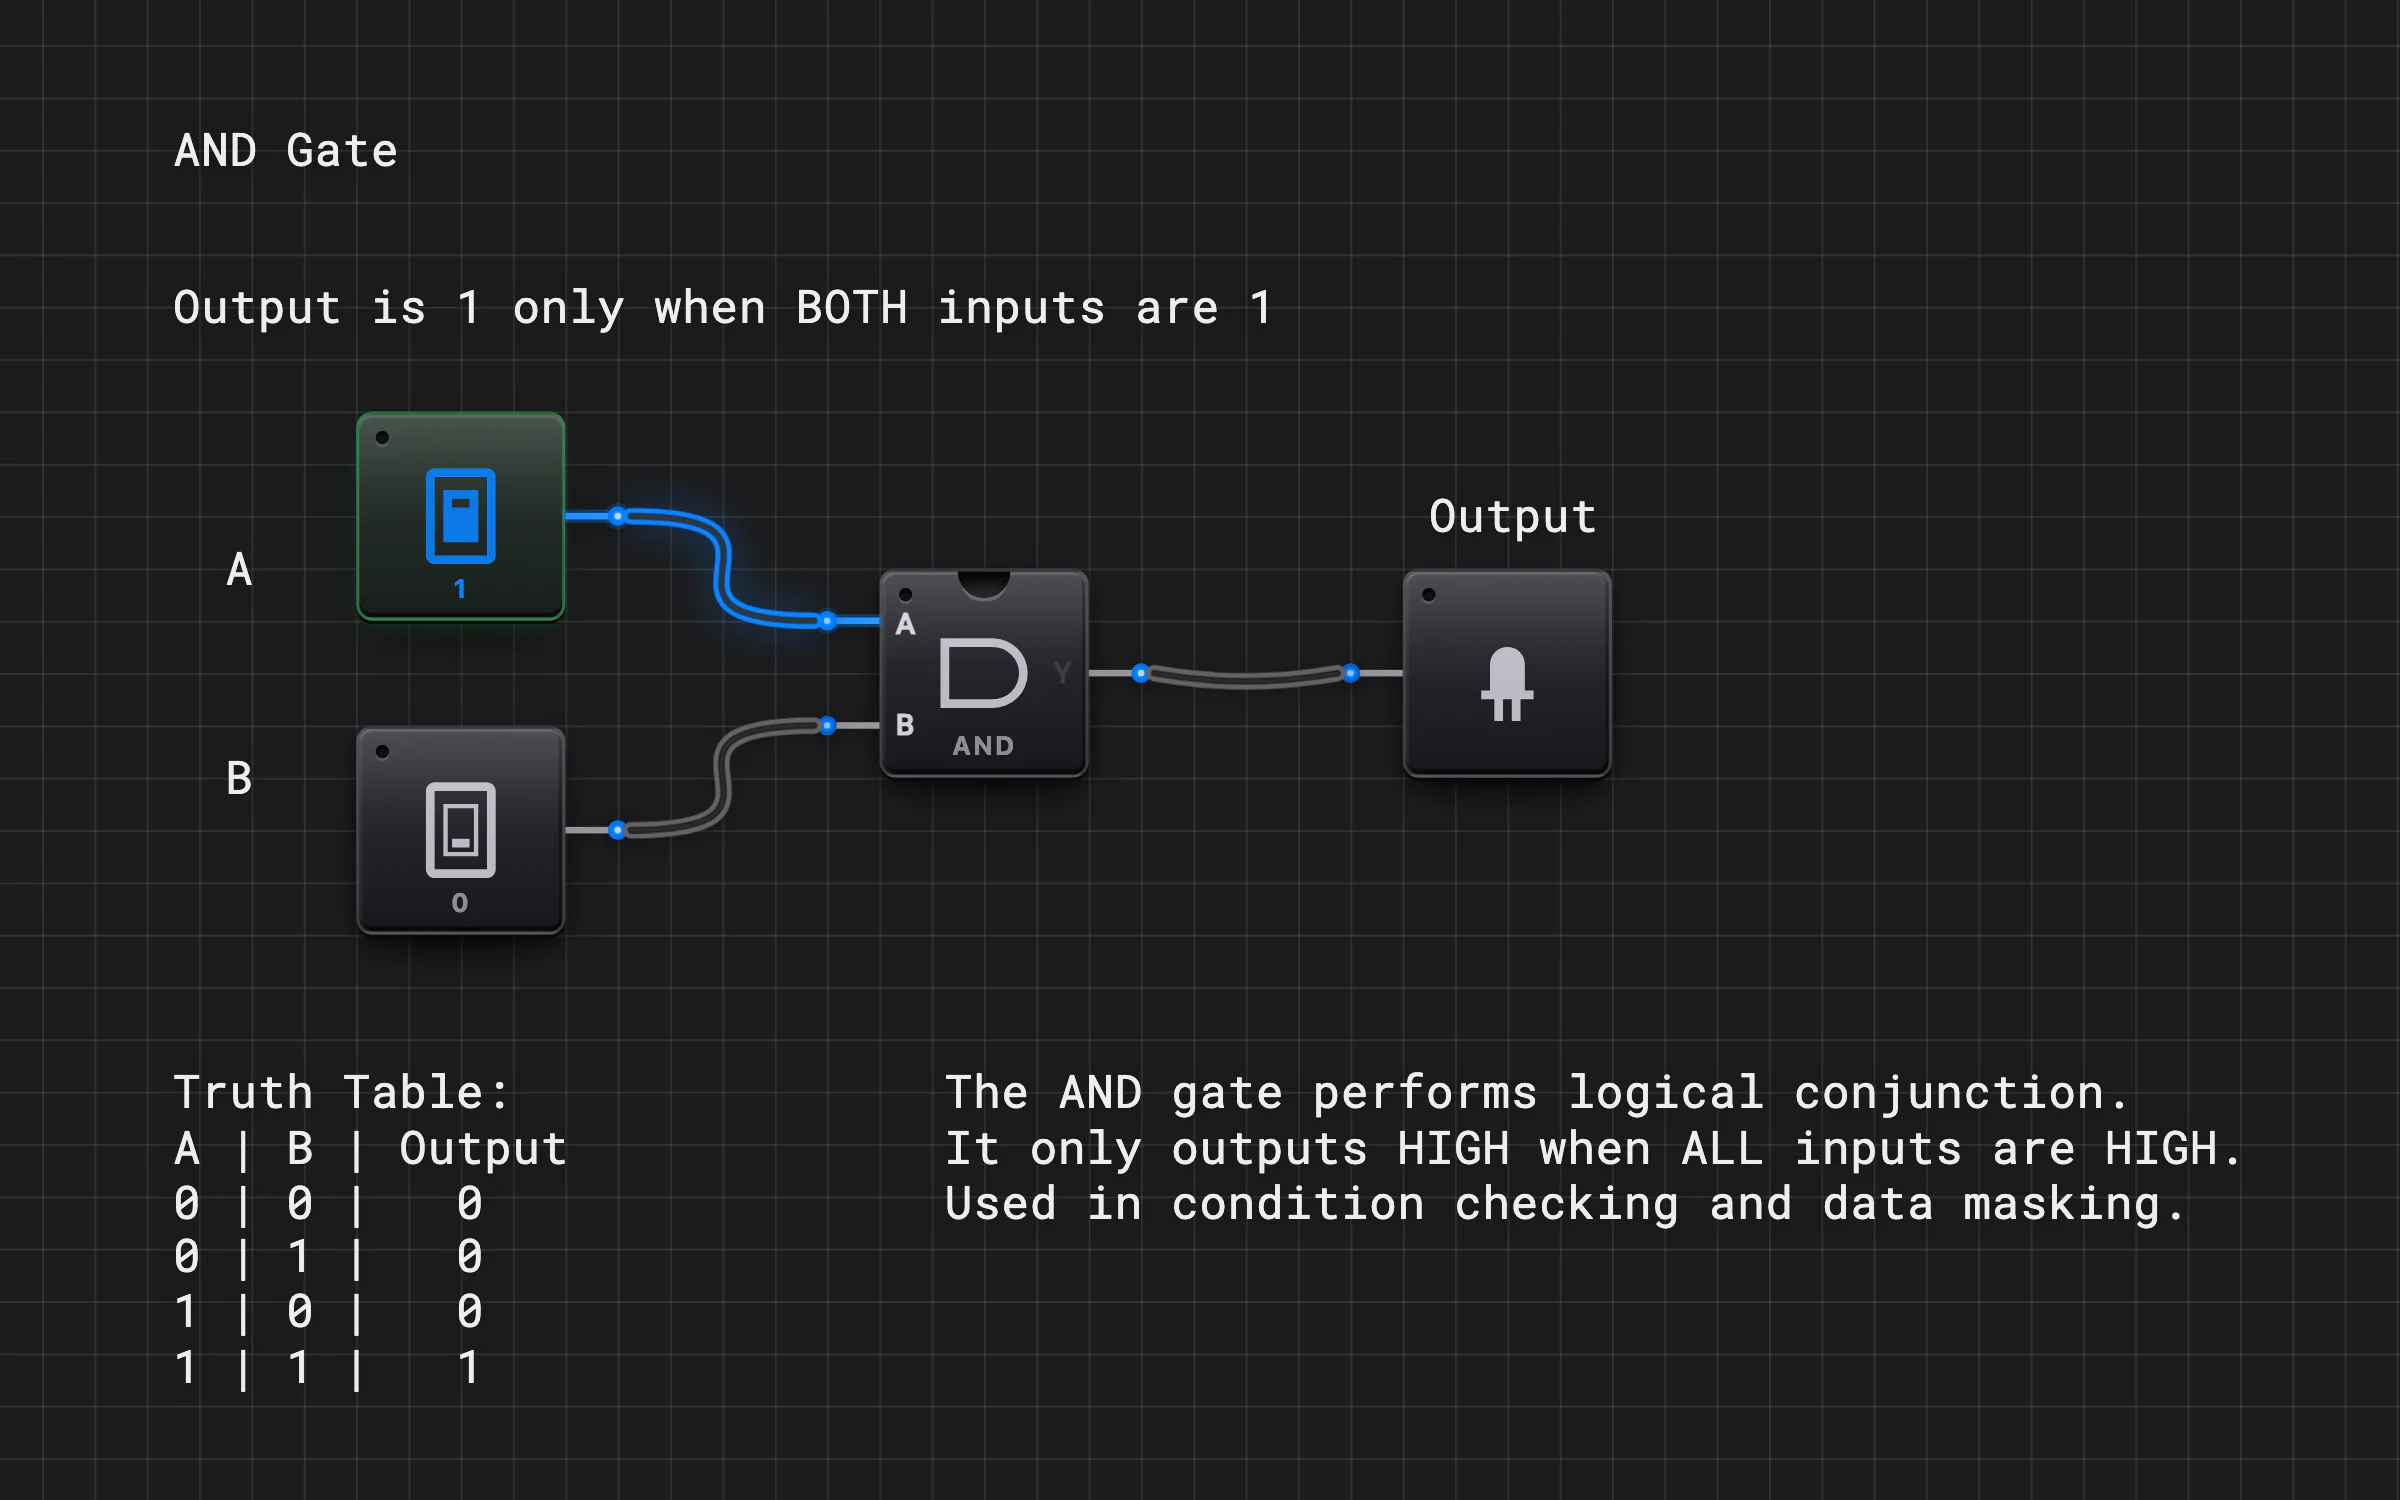This screenshot has height=1500, width=2400.
Task: Select 'It only outputs HIGH when ALL inputs are HIGH.'
Action: coord(1594,1149)
